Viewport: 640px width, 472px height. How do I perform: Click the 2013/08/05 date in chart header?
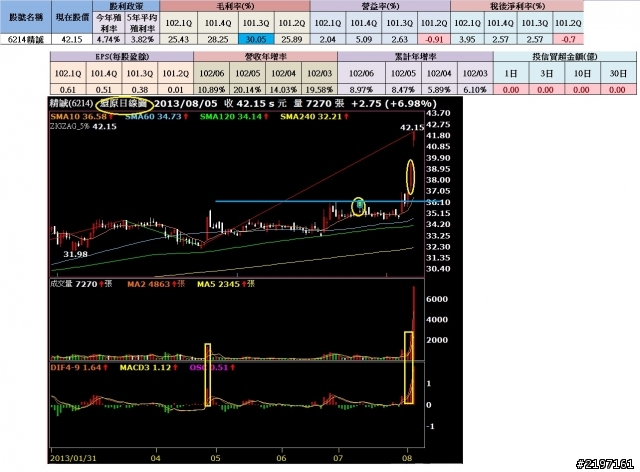(186, 104)
